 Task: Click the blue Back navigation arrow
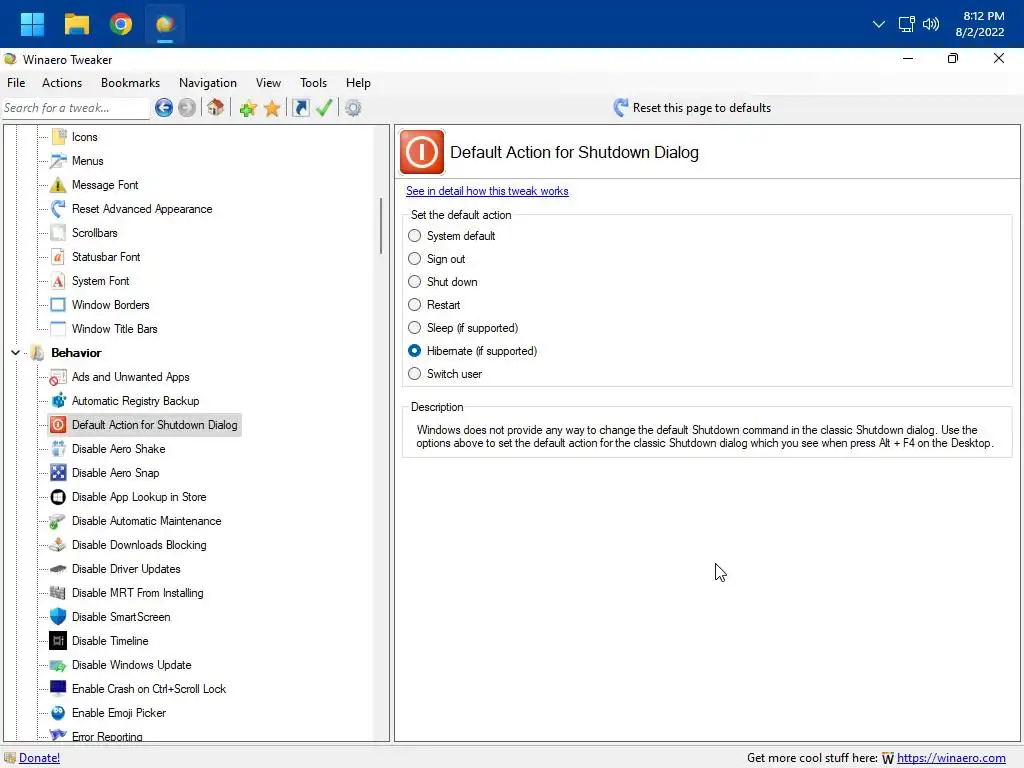[x=164, y=108]
